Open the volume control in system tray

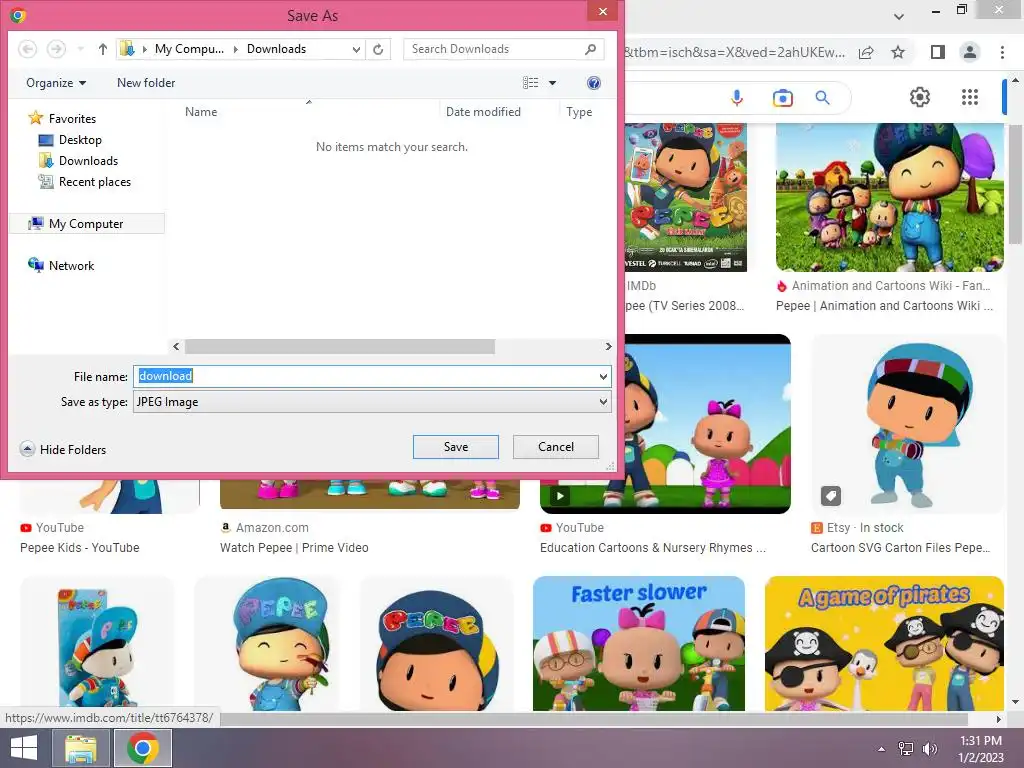coord(929,749)
